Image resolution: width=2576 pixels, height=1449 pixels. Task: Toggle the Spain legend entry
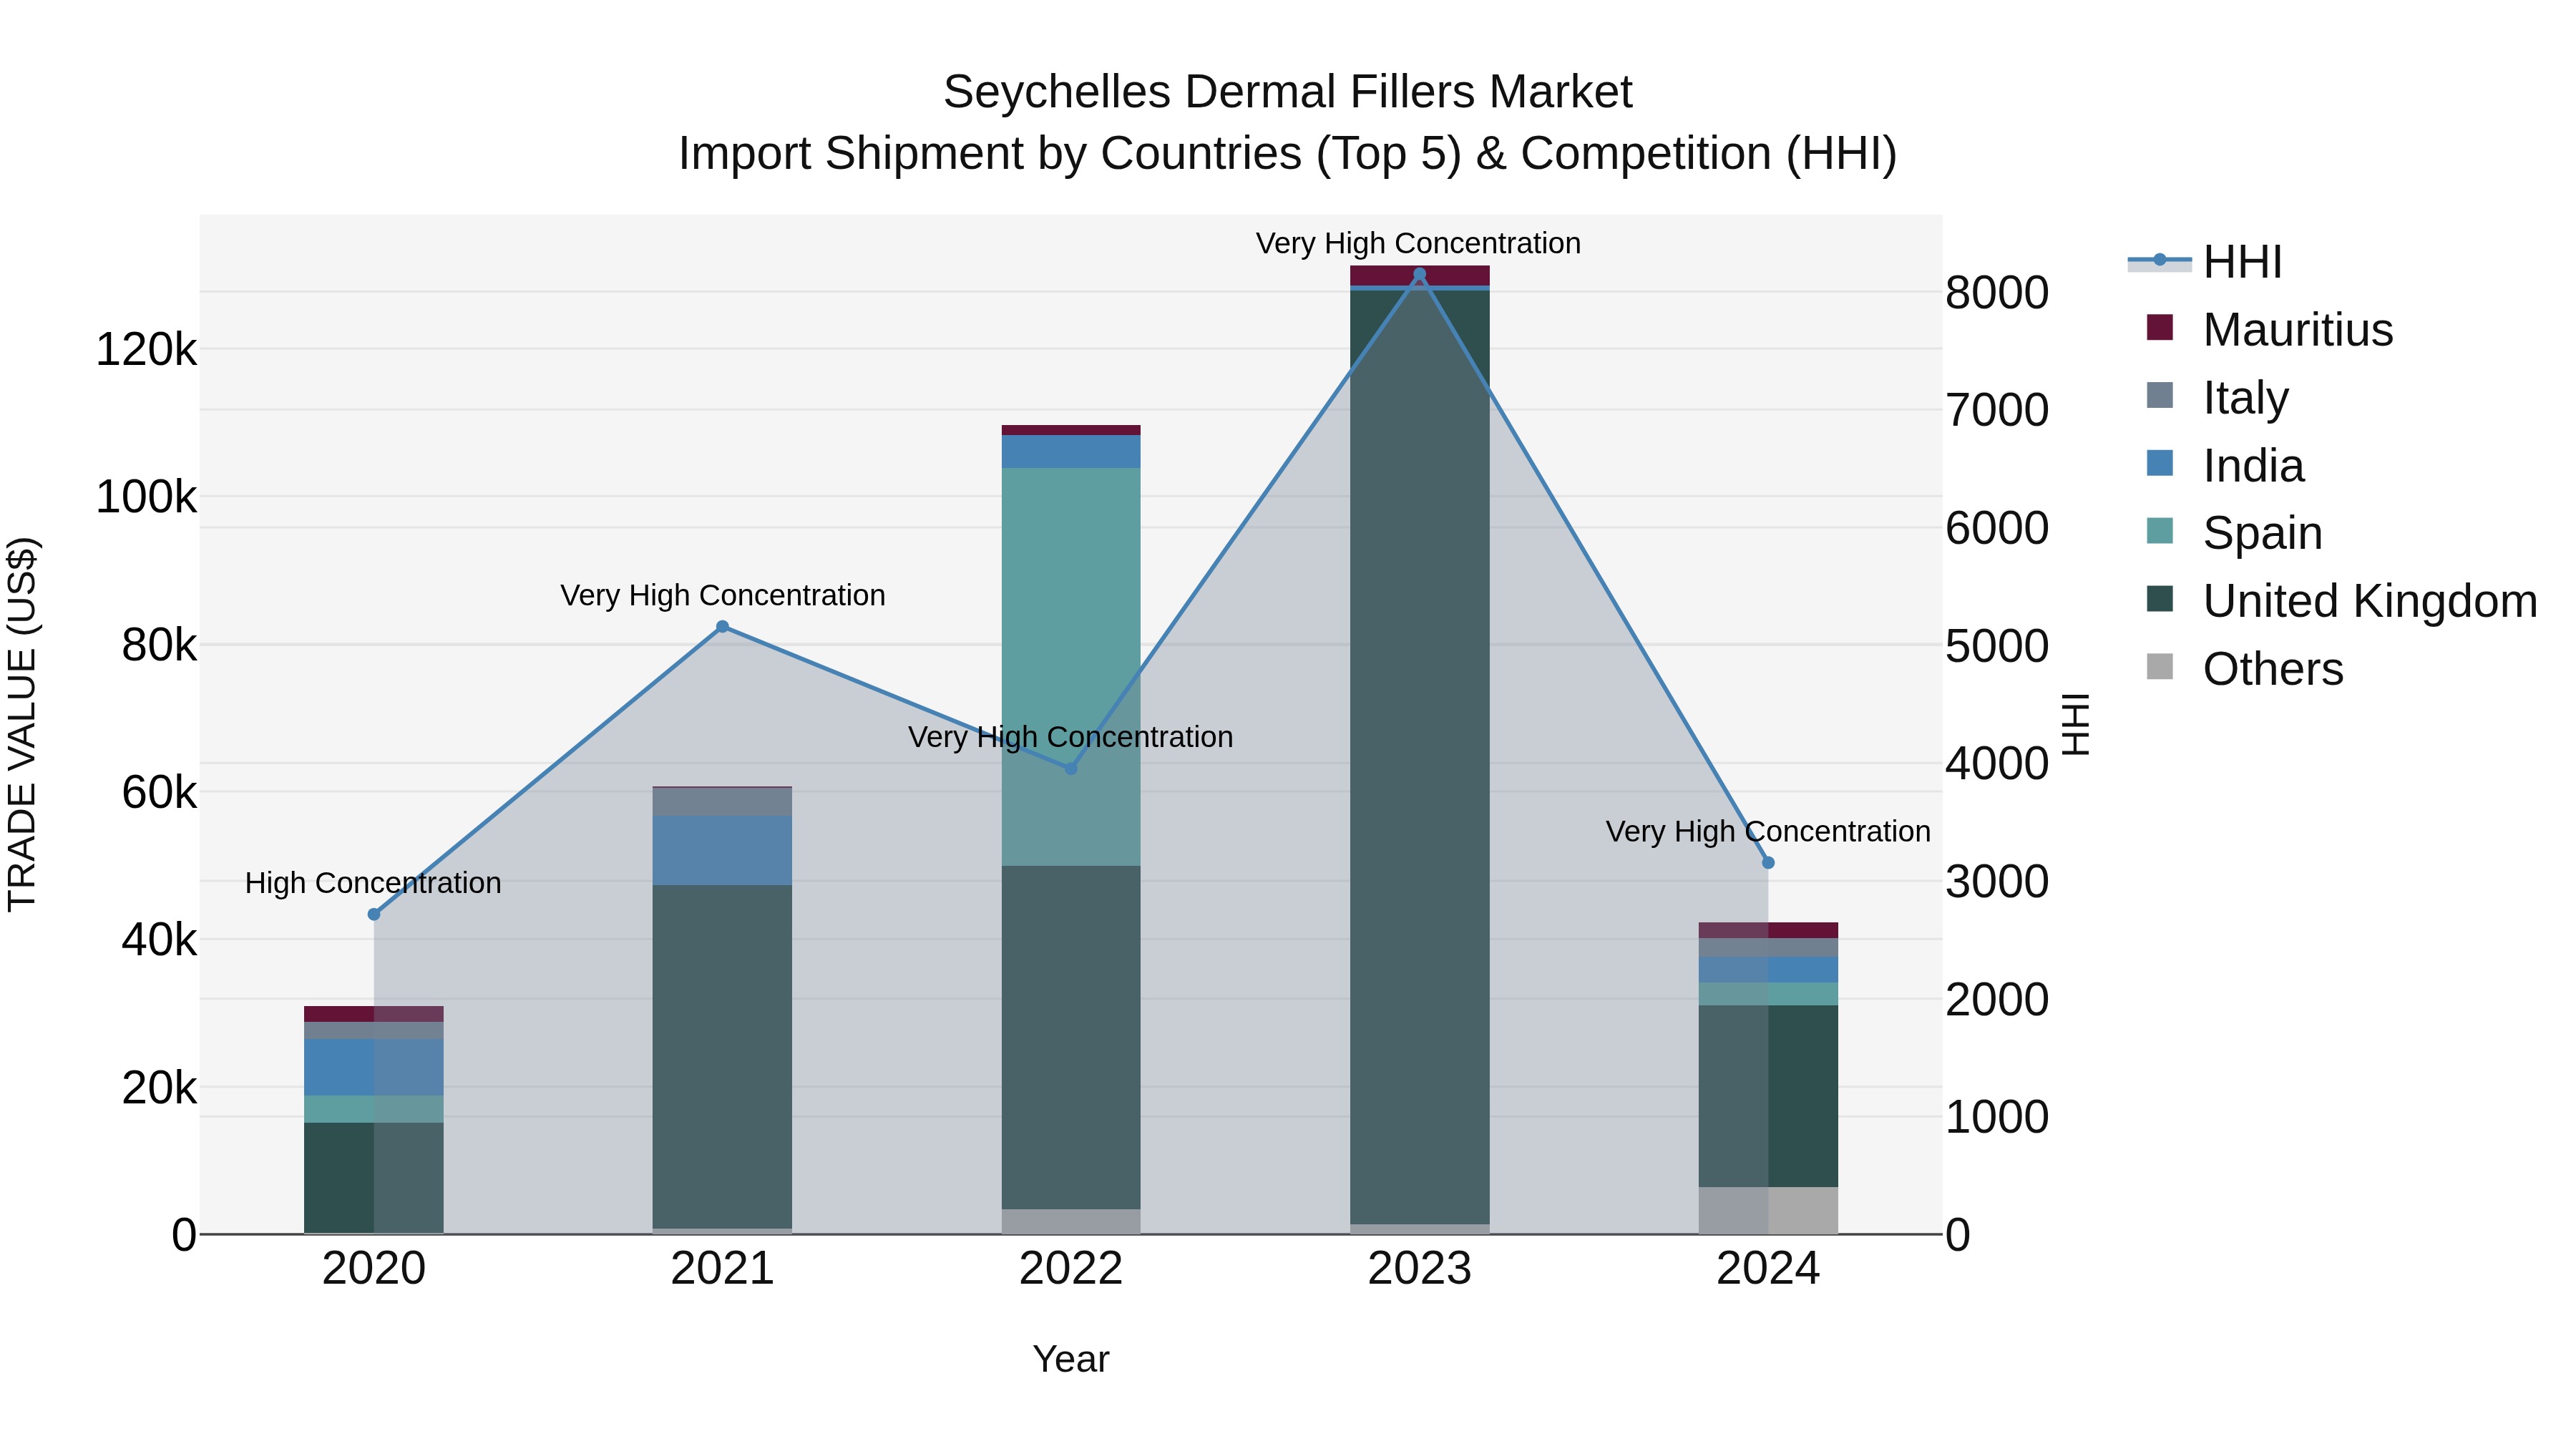pos(2234,532)
